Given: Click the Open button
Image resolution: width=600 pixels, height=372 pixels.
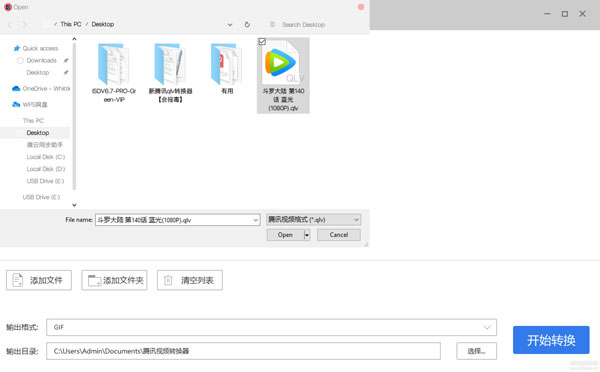Looking at the screenshot, I should click(x=285, y=235).
